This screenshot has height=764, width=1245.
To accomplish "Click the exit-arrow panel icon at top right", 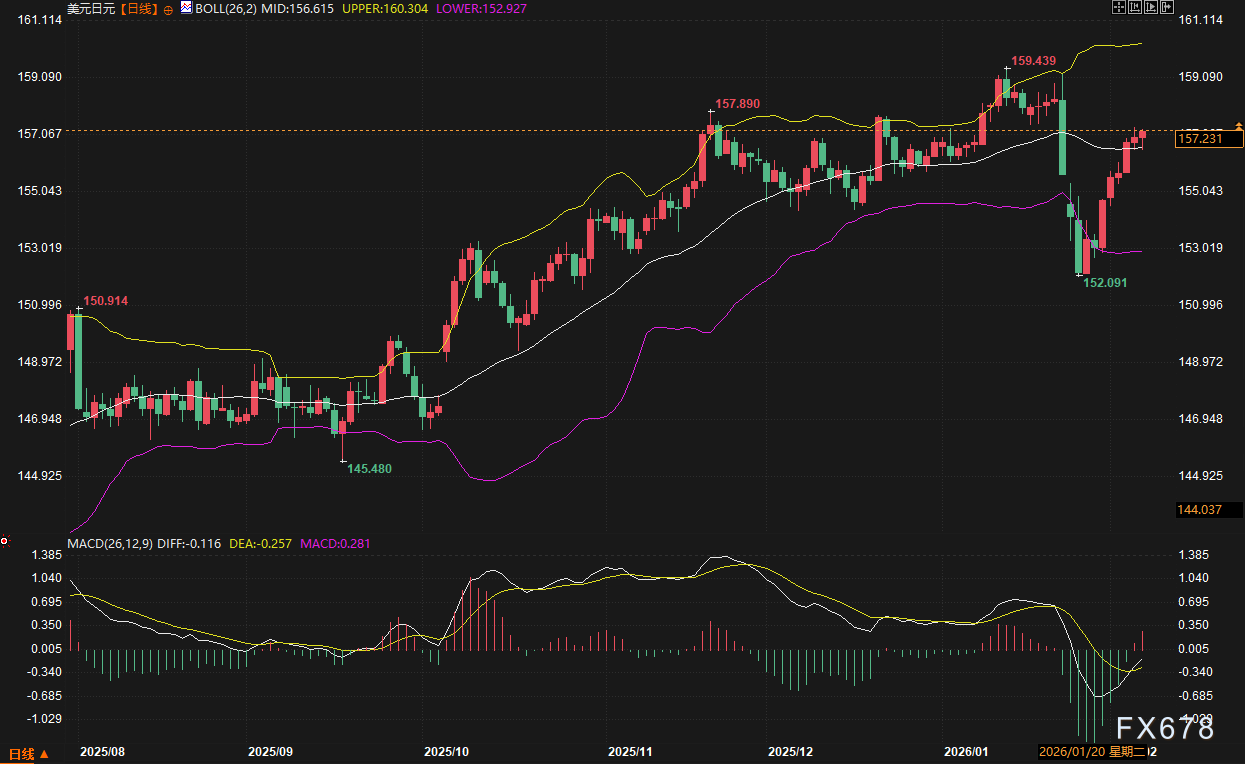I will coord(1167,7).
